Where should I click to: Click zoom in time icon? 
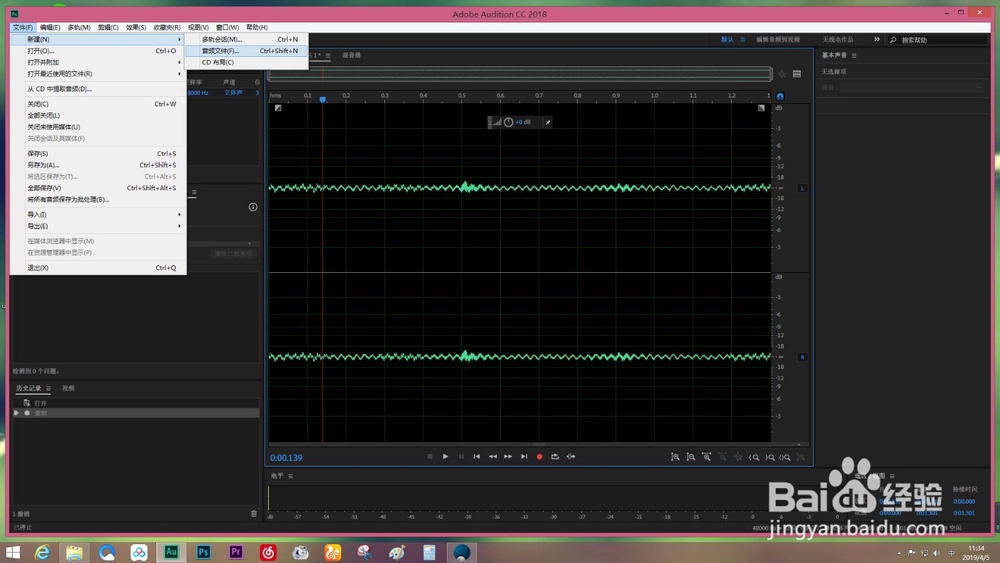[x=707, y=457]
